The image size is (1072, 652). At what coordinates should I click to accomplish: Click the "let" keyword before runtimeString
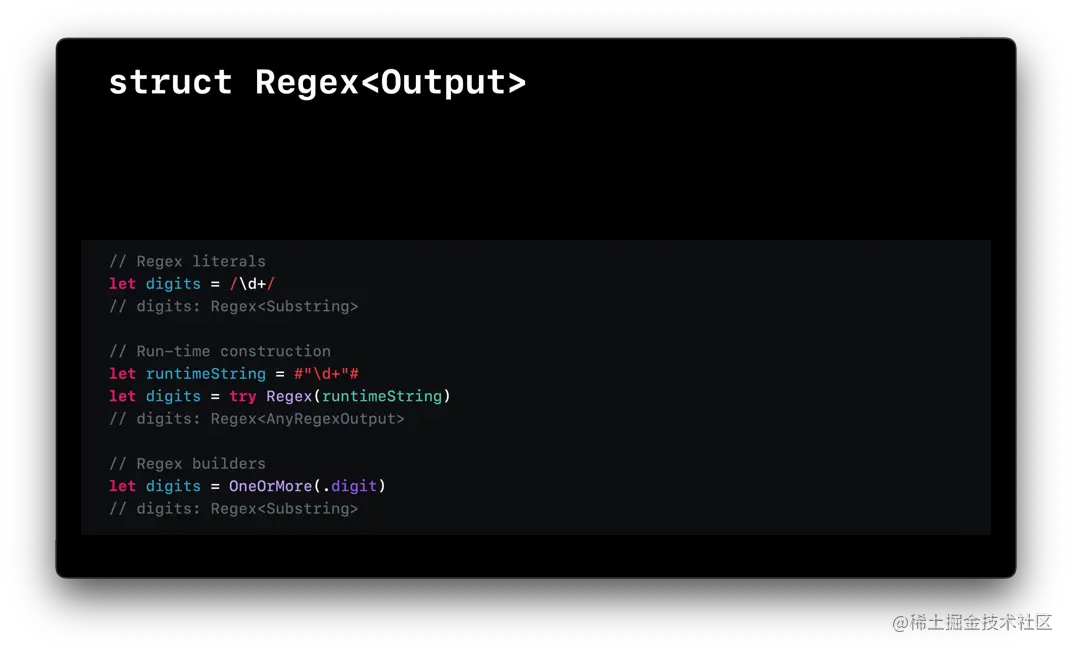(x=122, y=374)
